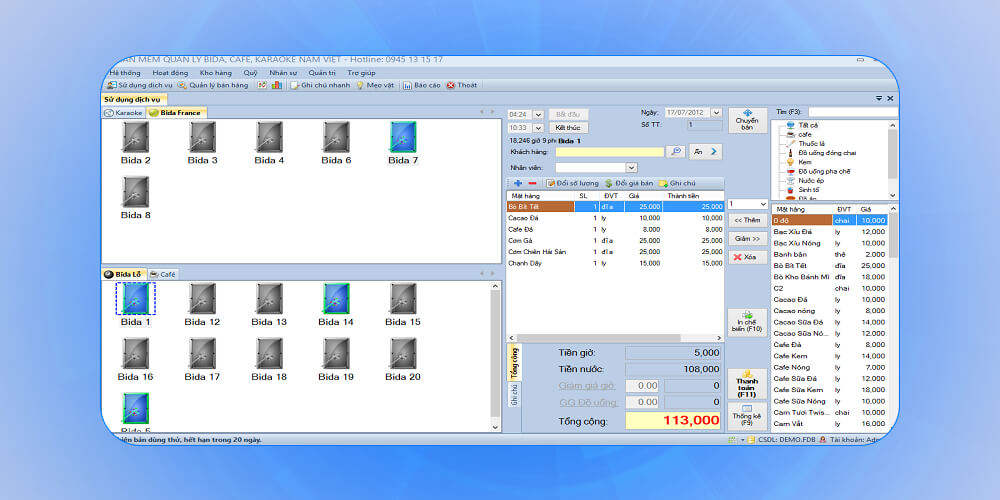Select the Kem category in tree

pyautogui.click(x=804, y=161)
